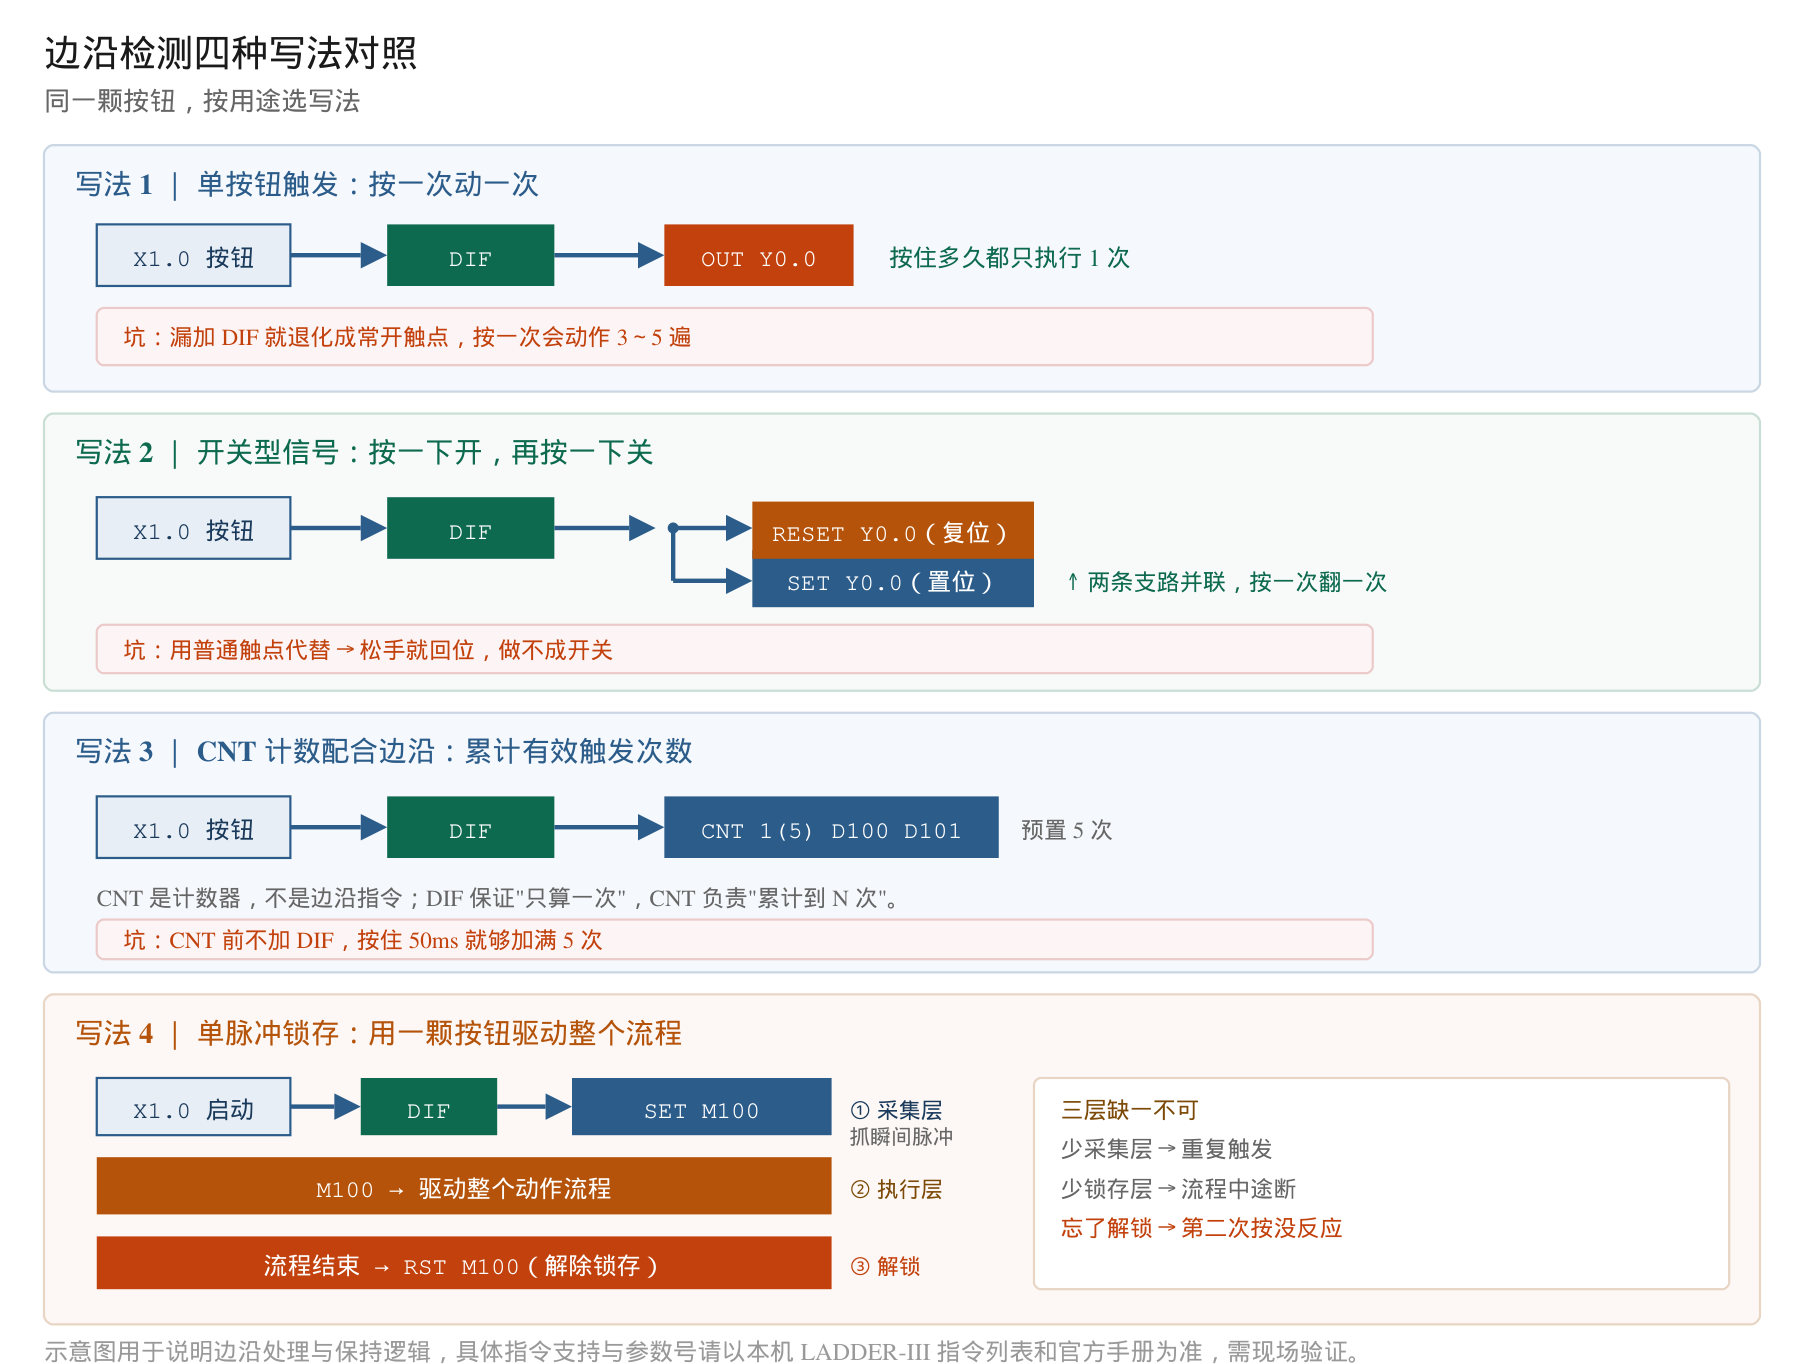Click line 少锁存层→流程中途断
The height and width of the screenshot is (1364, 1804).
pyautogui.click(x=1178, y=1189)
